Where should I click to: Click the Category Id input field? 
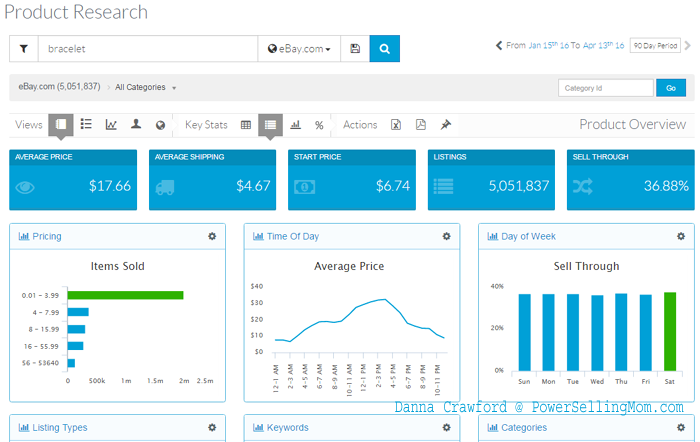pyautogui.click(x=606, y=88)
